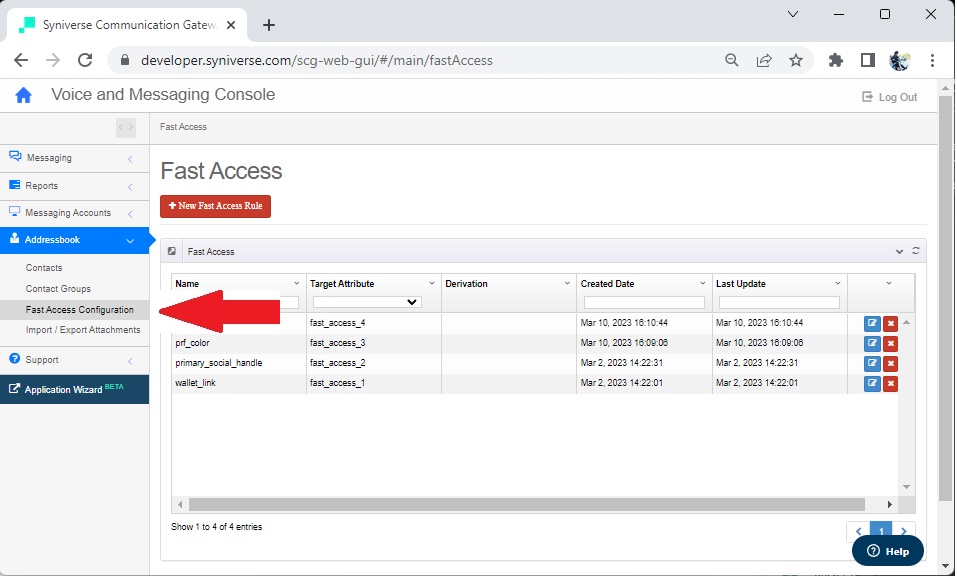This screenshot has height=577, width=957.
Task: Delete the wallet_link rule
Action: click(x=890, y=383)
